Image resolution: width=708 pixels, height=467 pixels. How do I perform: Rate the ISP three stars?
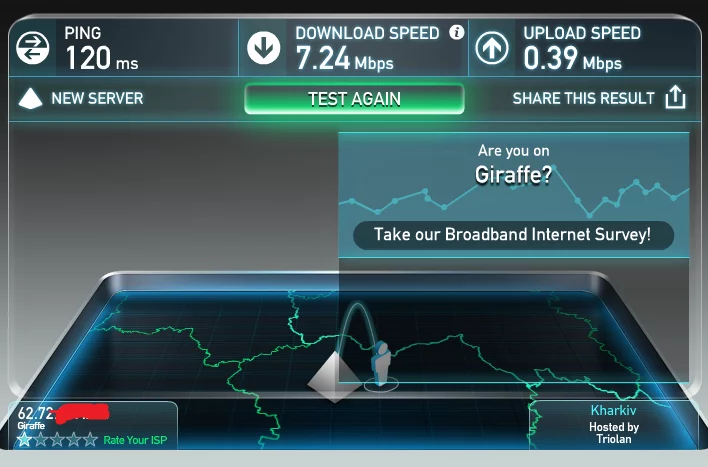pyautogui.click(x=57, y=439)
